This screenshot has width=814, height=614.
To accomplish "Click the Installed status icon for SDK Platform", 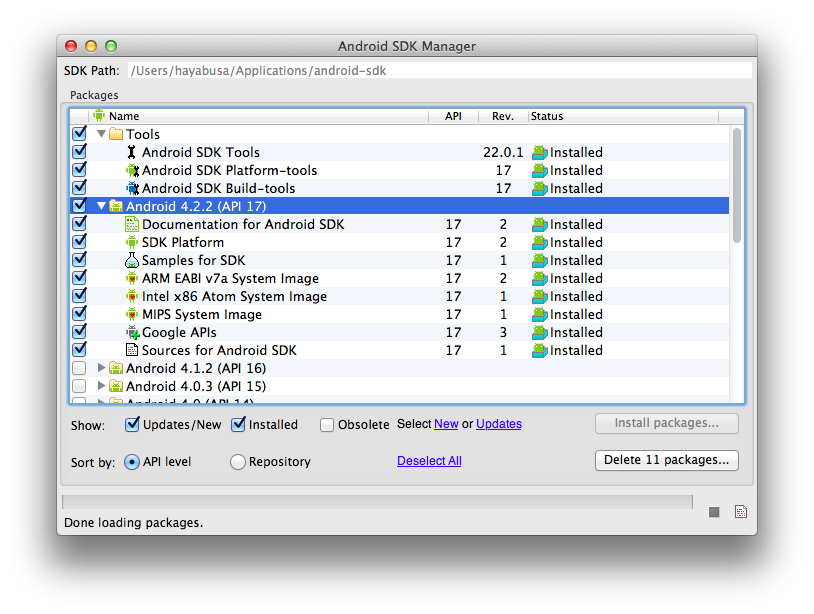I will [540, 243].
